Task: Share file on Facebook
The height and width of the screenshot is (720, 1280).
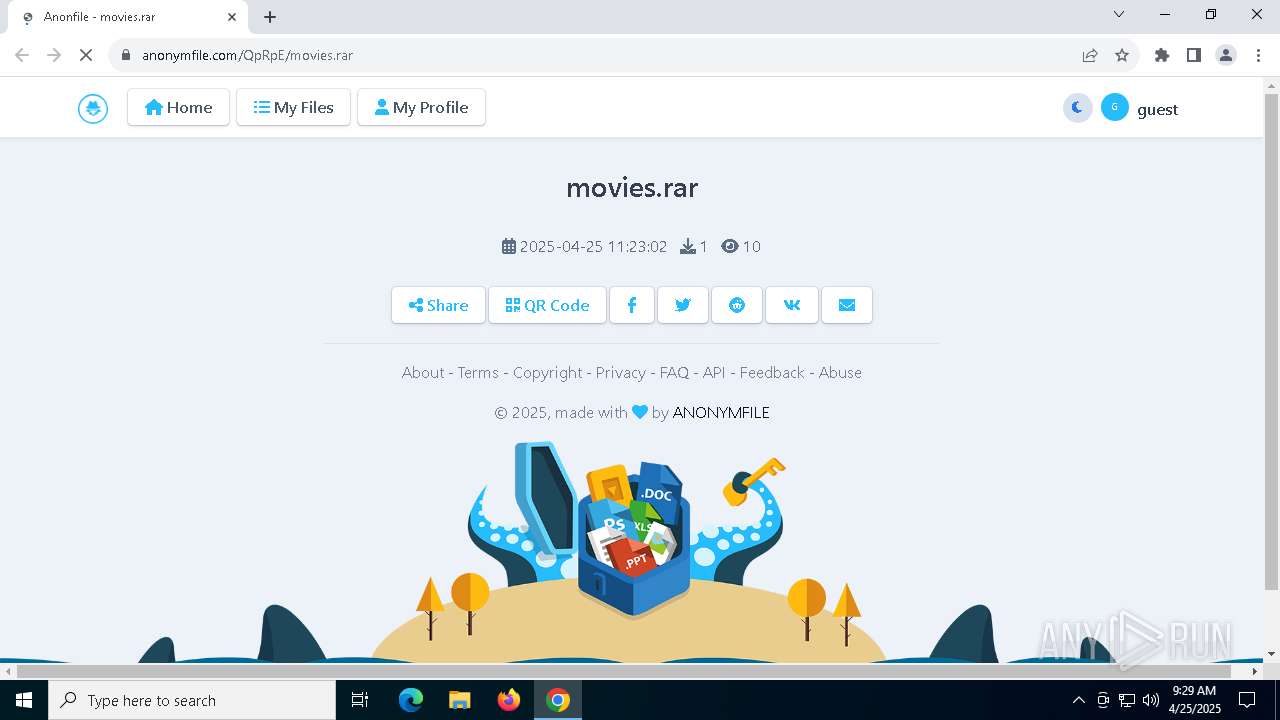Action: (632, 305)
